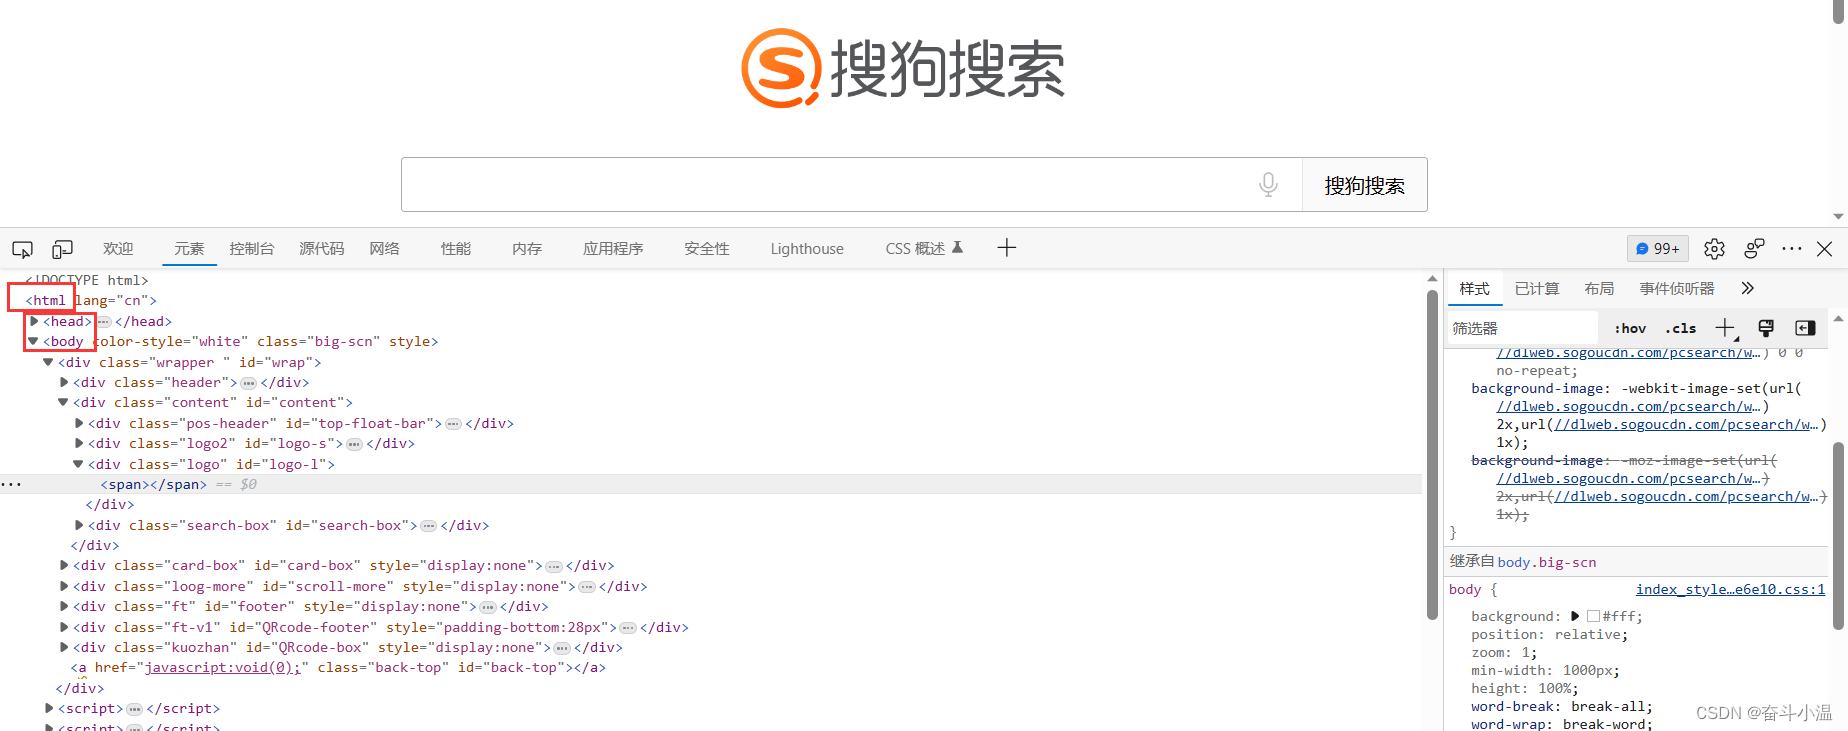
Task: Expand collapsed ellipsis in head element
Action: point(104,321)
